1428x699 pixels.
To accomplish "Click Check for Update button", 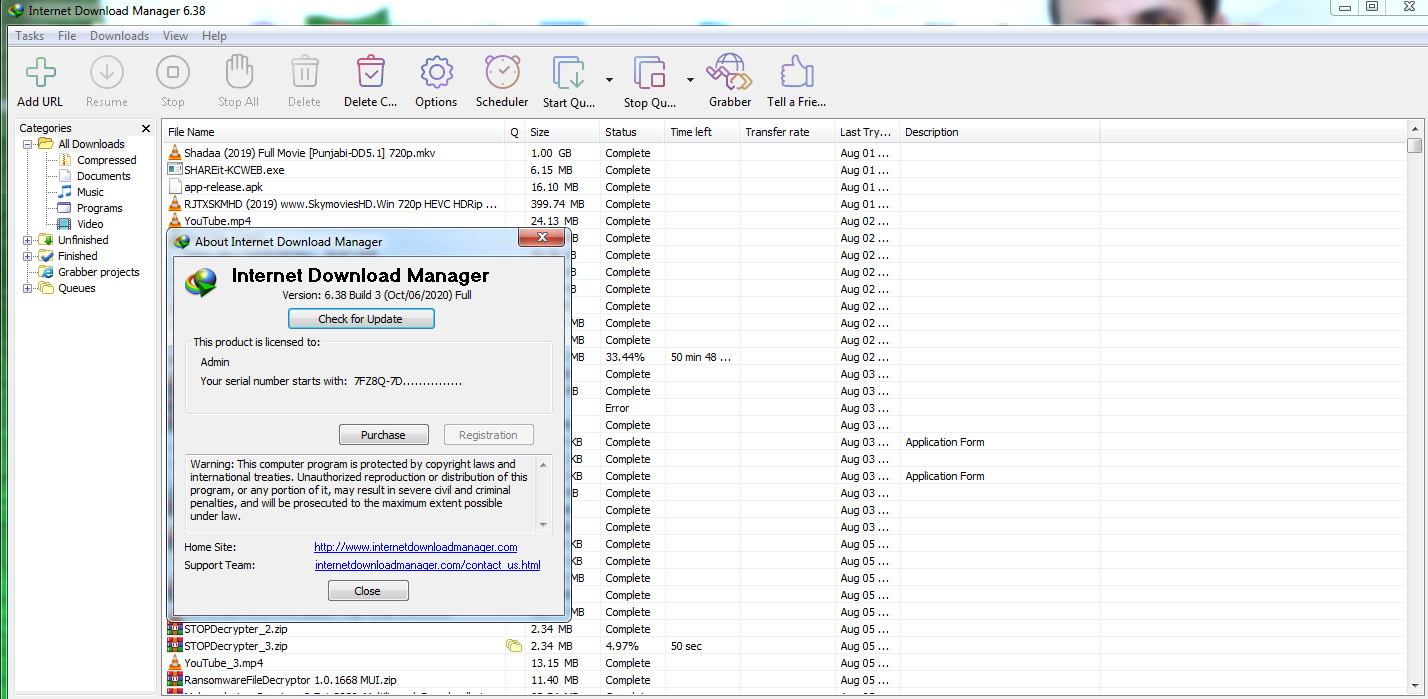I will tap(361, 319).
